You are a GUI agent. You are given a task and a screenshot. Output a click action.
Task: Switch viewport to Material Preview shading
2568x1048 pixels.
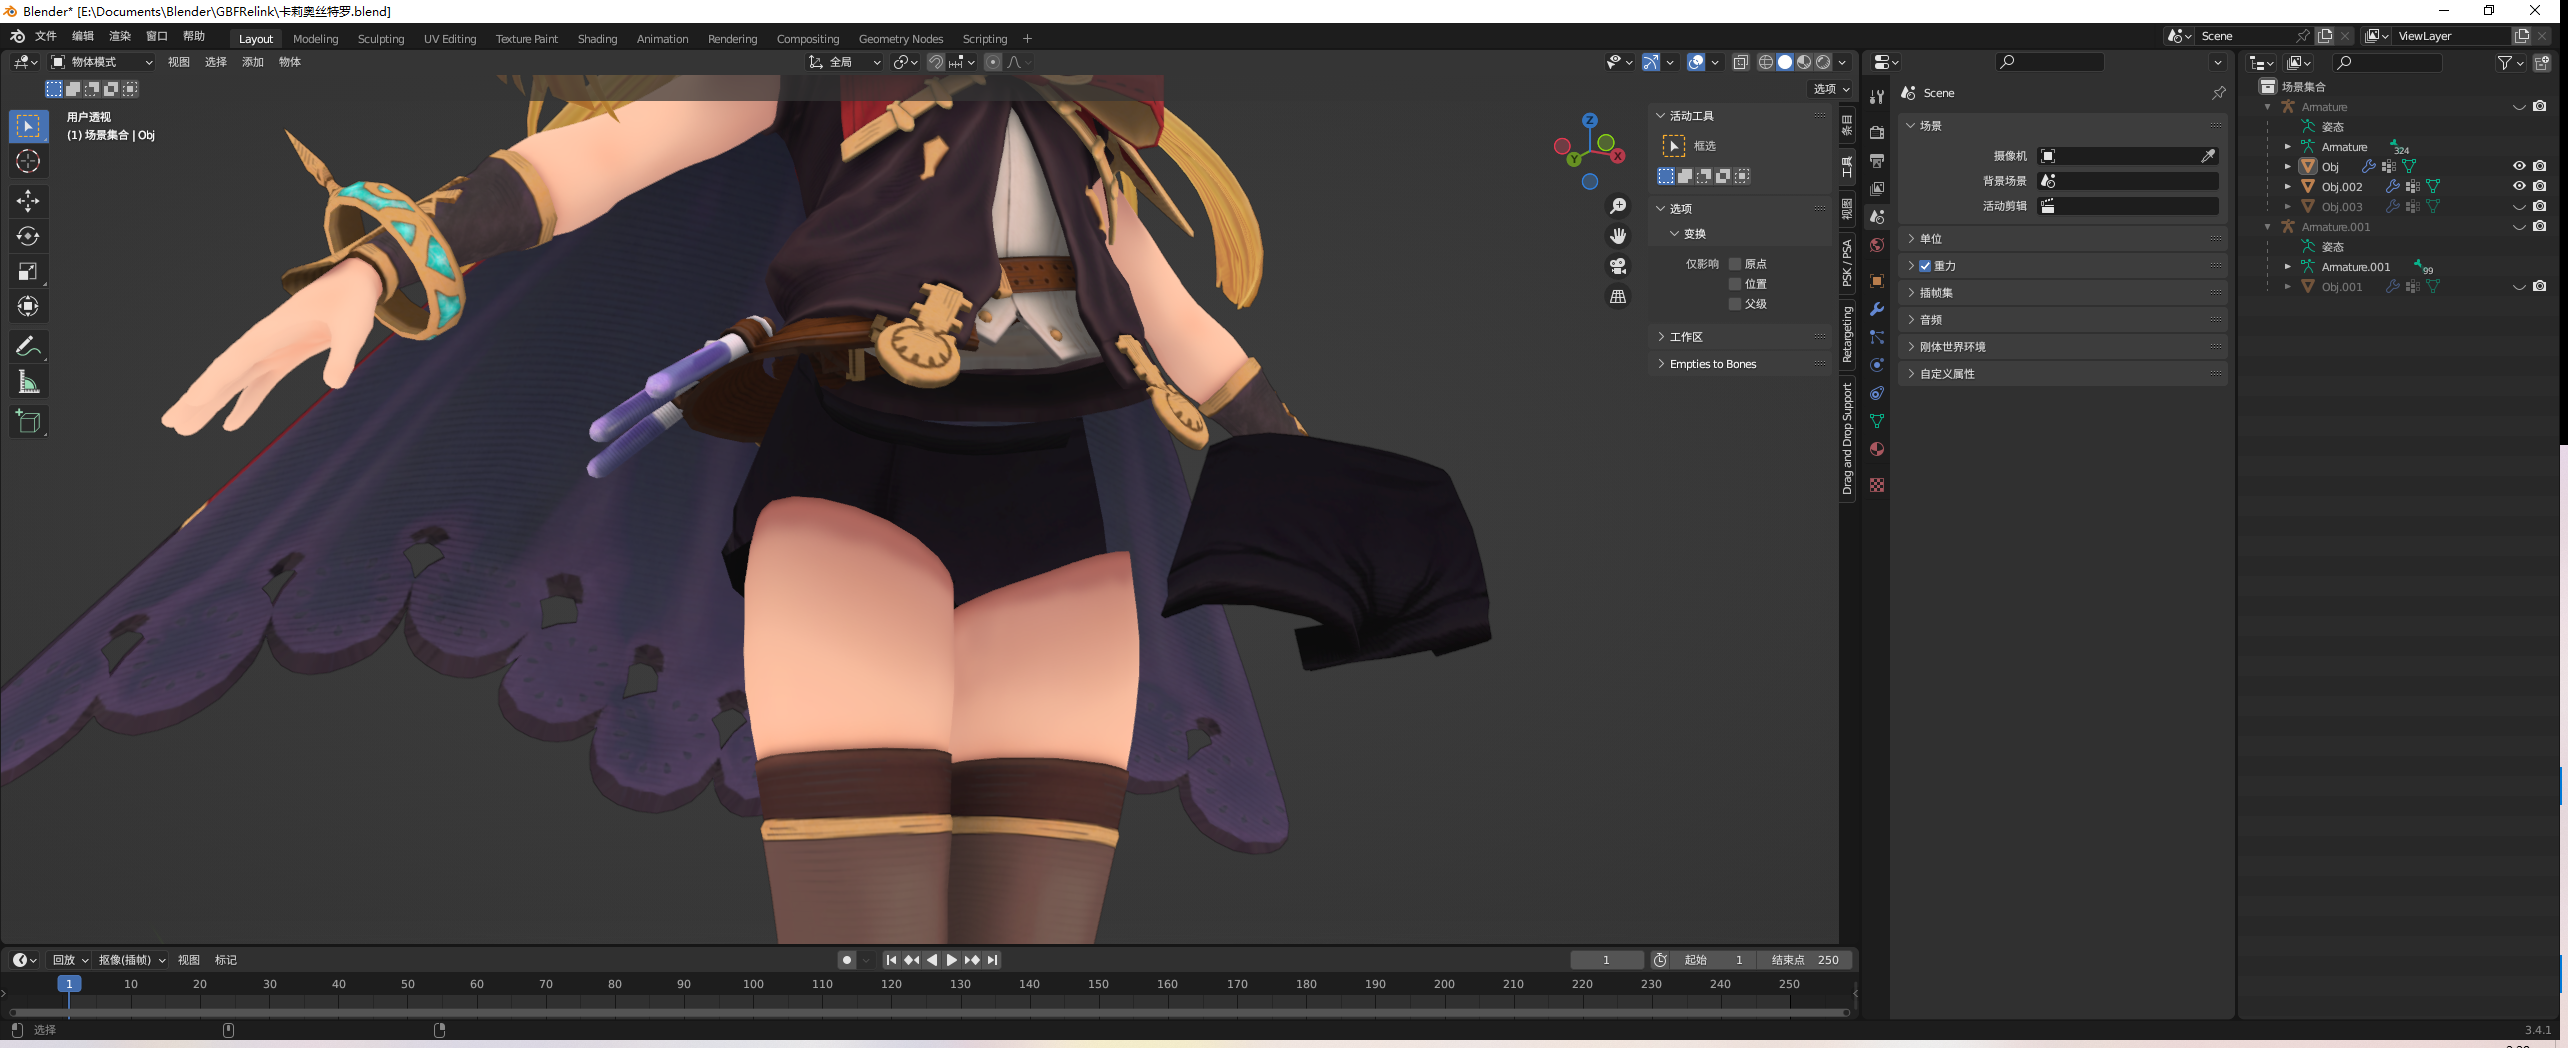click(1804, 62)
